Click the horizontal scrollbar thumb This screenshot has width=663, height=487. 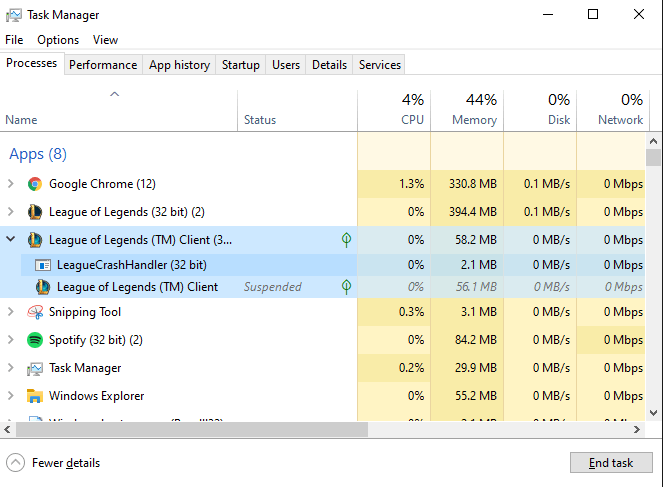pyautogui.click(x=192, y=430)
